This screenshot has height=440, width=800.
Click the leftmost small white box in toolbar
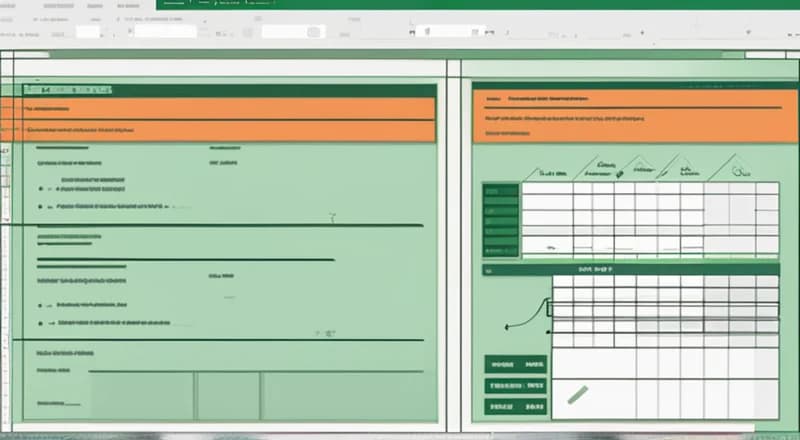[88, 32]
